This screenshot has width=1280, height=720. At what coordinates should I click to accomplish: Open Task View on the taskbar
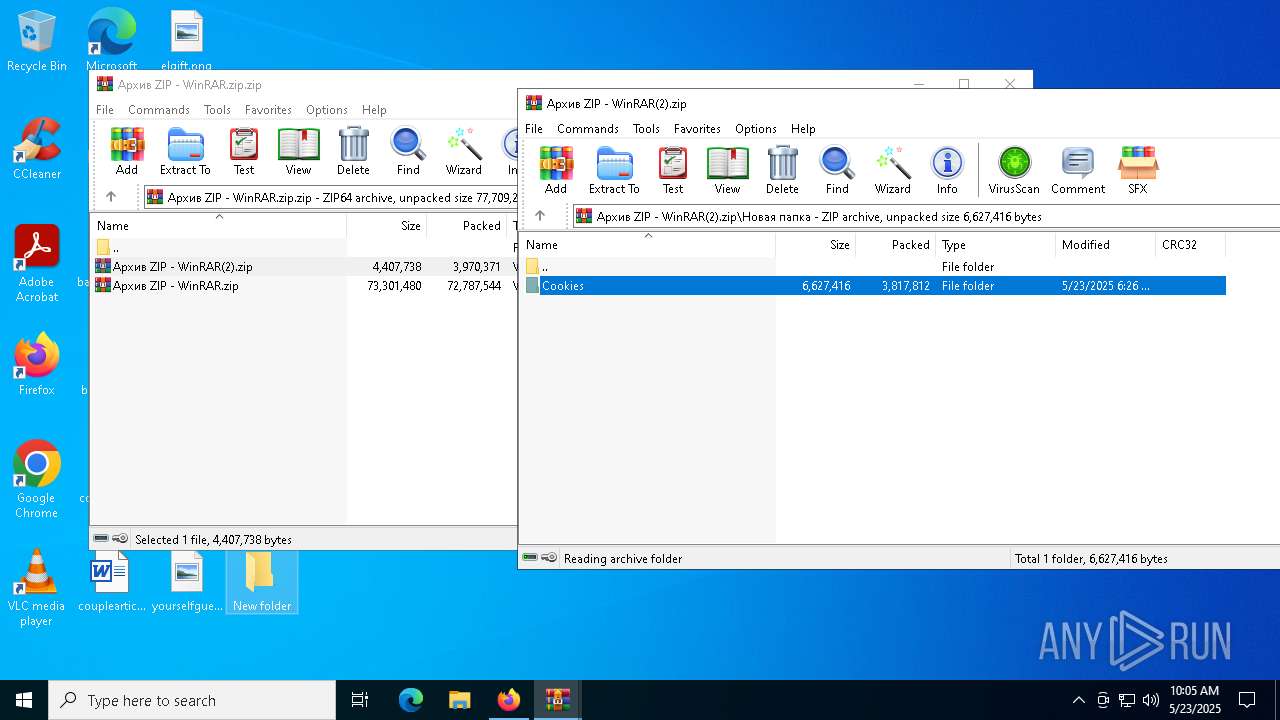click(360, 700)
